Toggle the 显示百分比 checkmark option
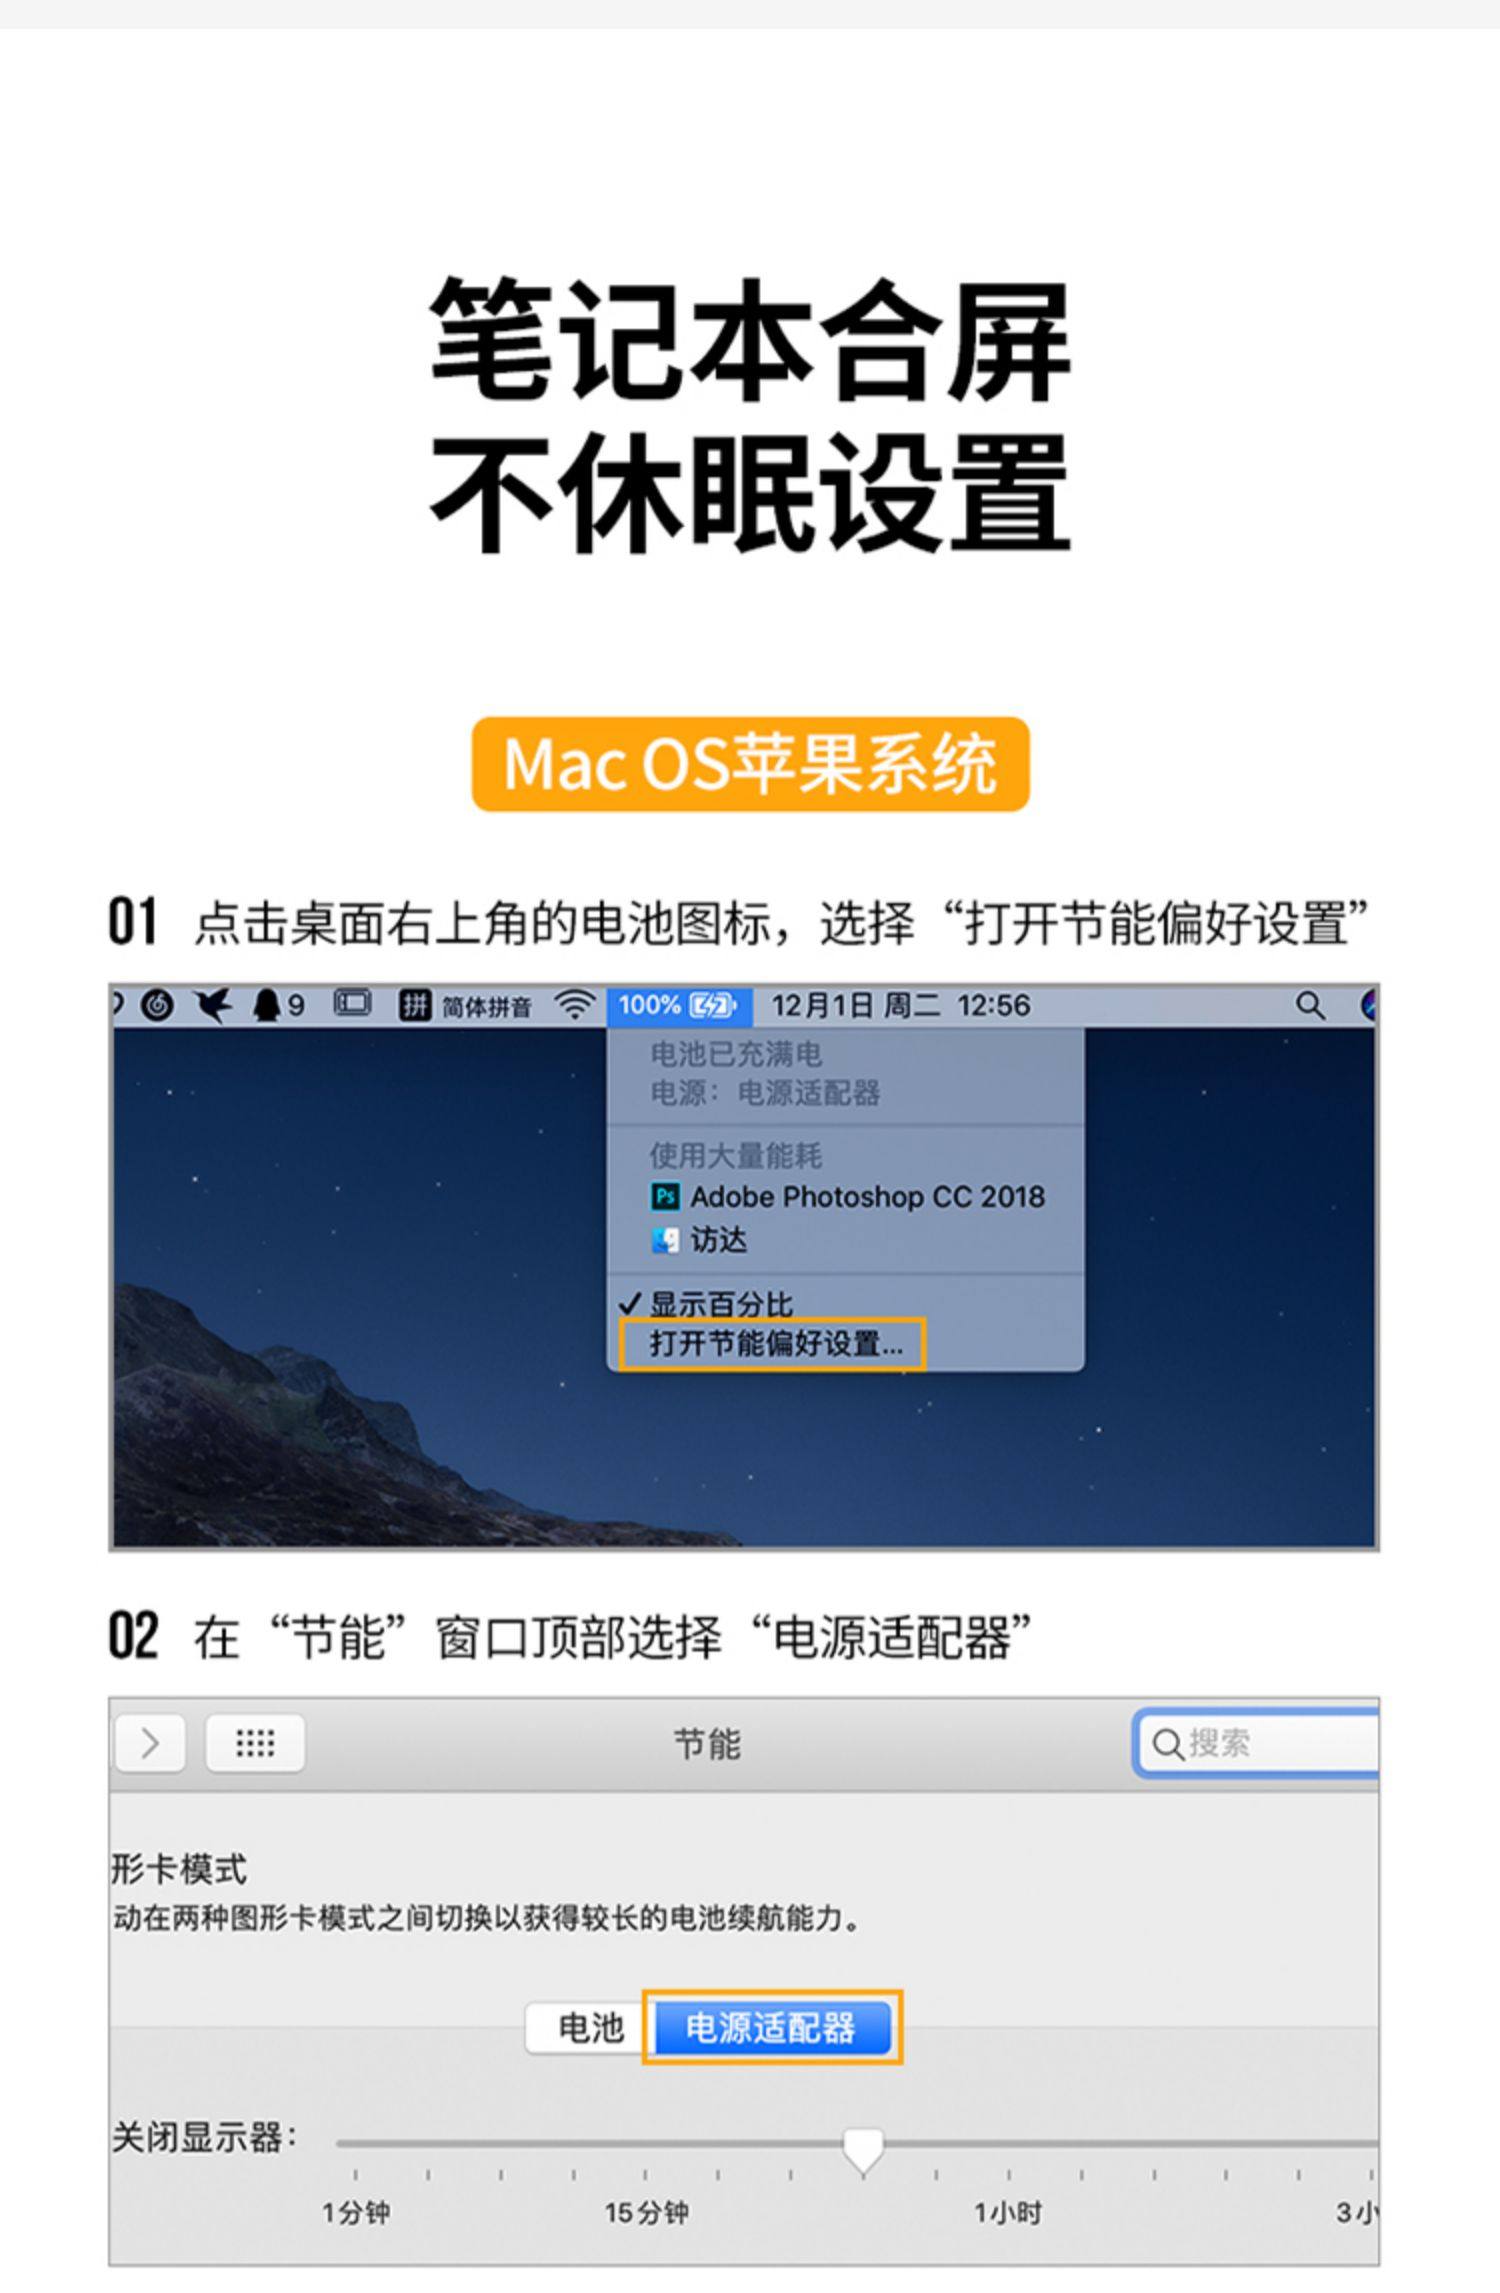1500x2293 pixels. [706, 1304]
